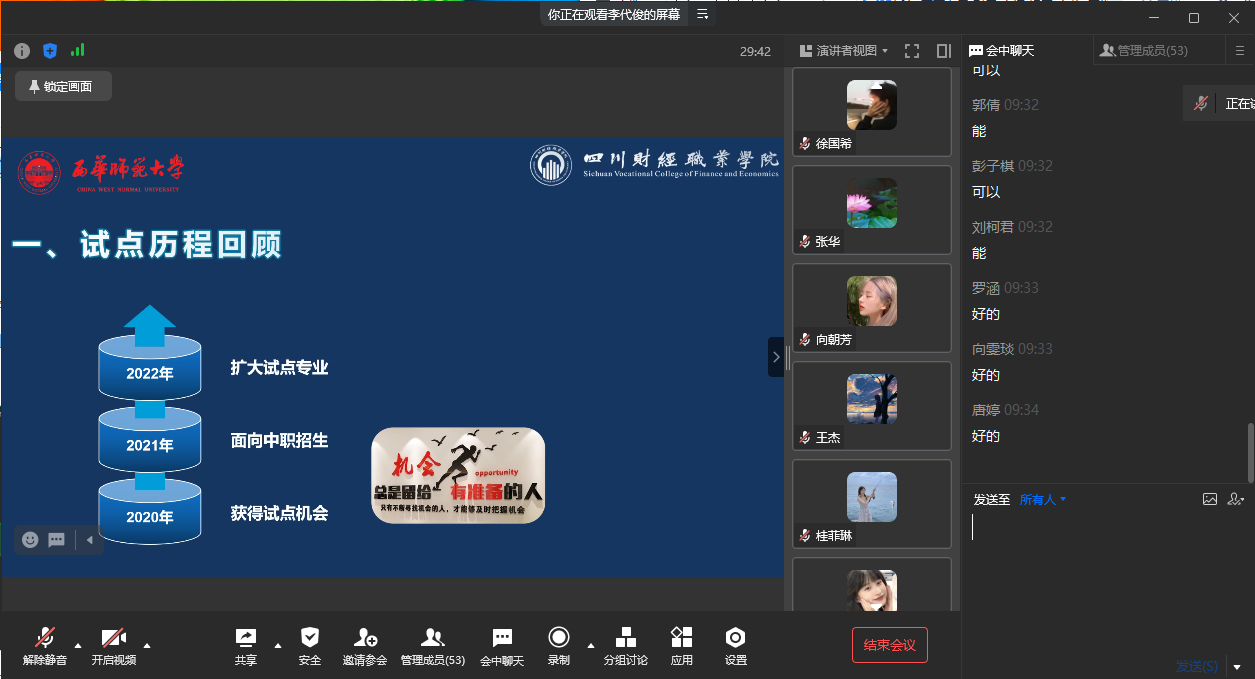Click the image send icon in chat
The width and height of the screenshot is (1255, 679).
pyautogui.click(x=1210, y=499)
